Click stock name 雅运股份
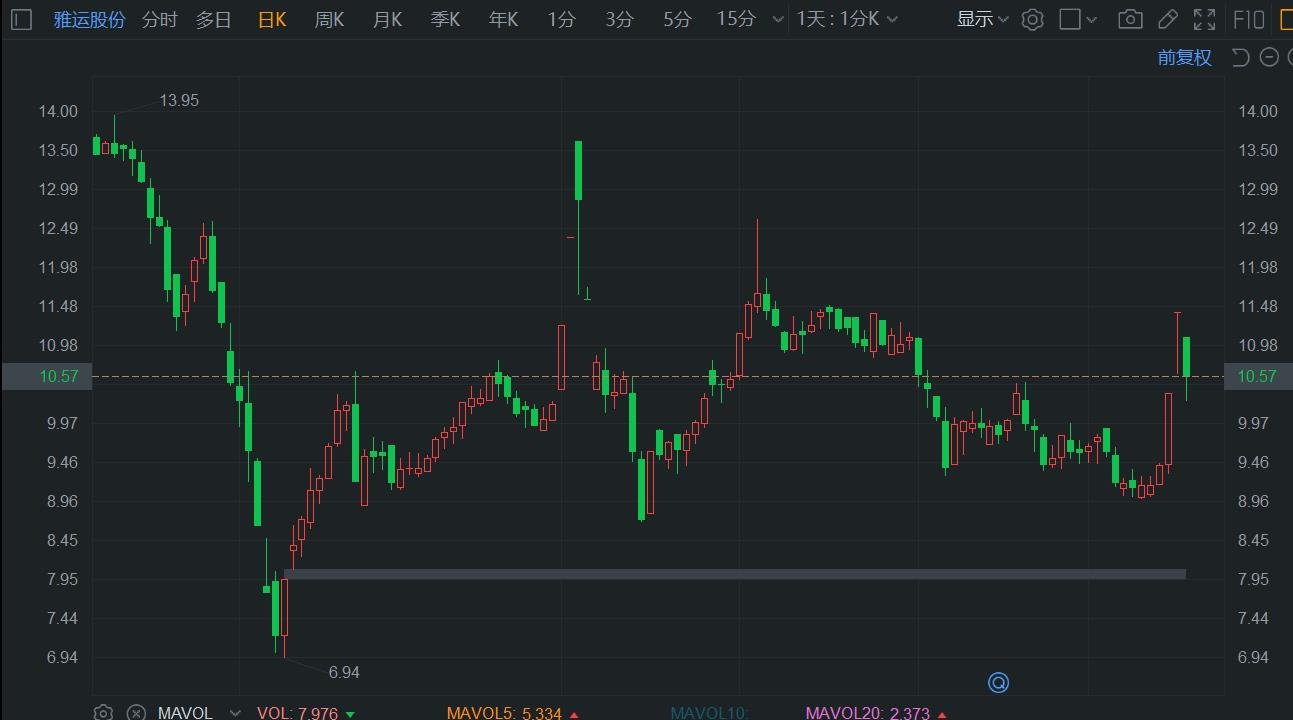 [x=89, y=19]
